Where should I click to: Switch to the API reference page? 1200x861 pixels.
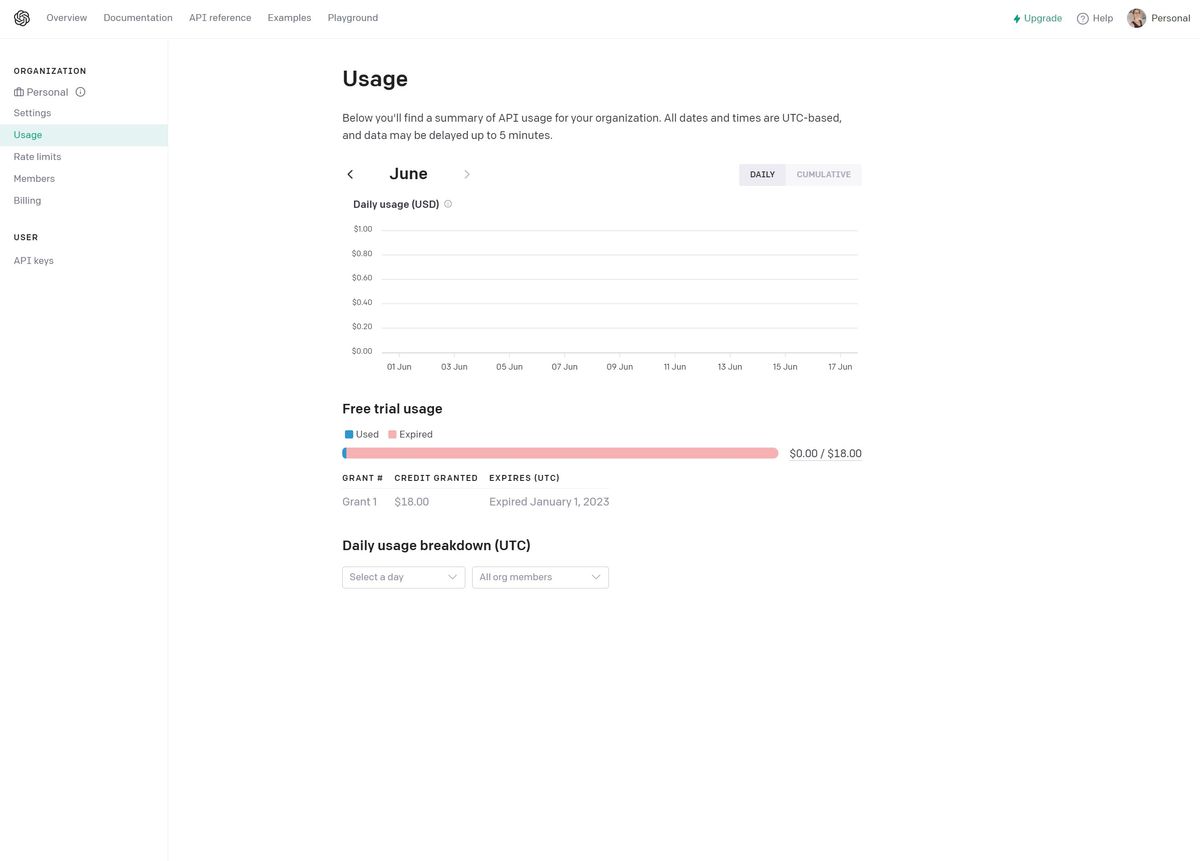click(x=220, y=18)
